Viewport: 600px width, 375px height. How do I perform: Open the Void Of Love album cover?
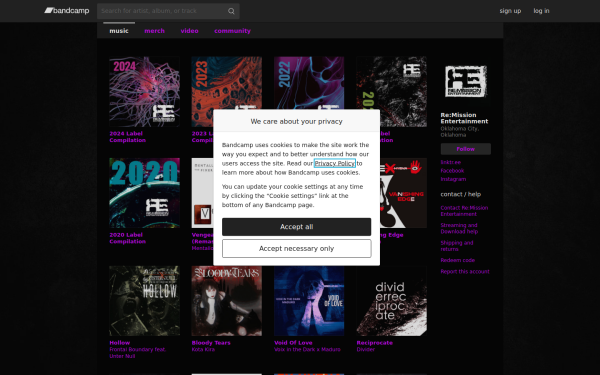pos(309,301)
